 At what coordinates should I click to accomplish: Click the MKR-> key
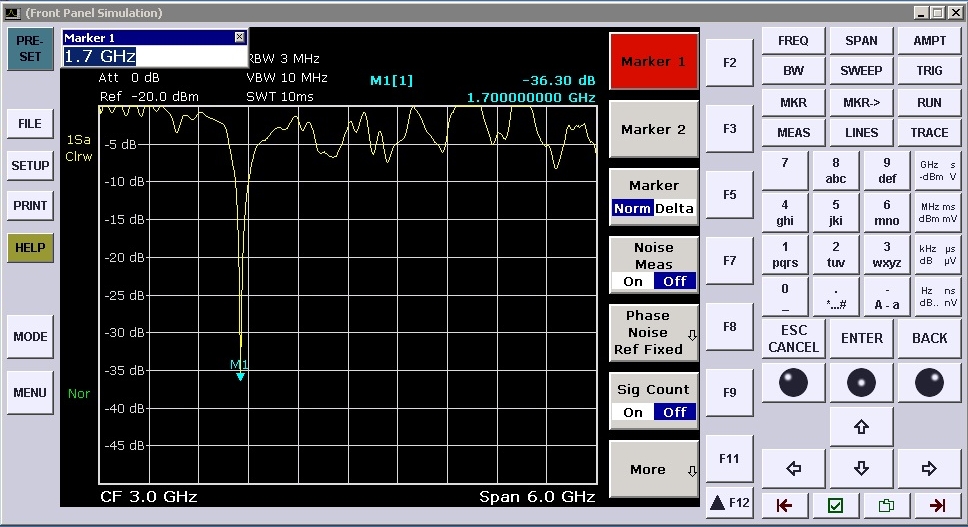coord(861,102)
